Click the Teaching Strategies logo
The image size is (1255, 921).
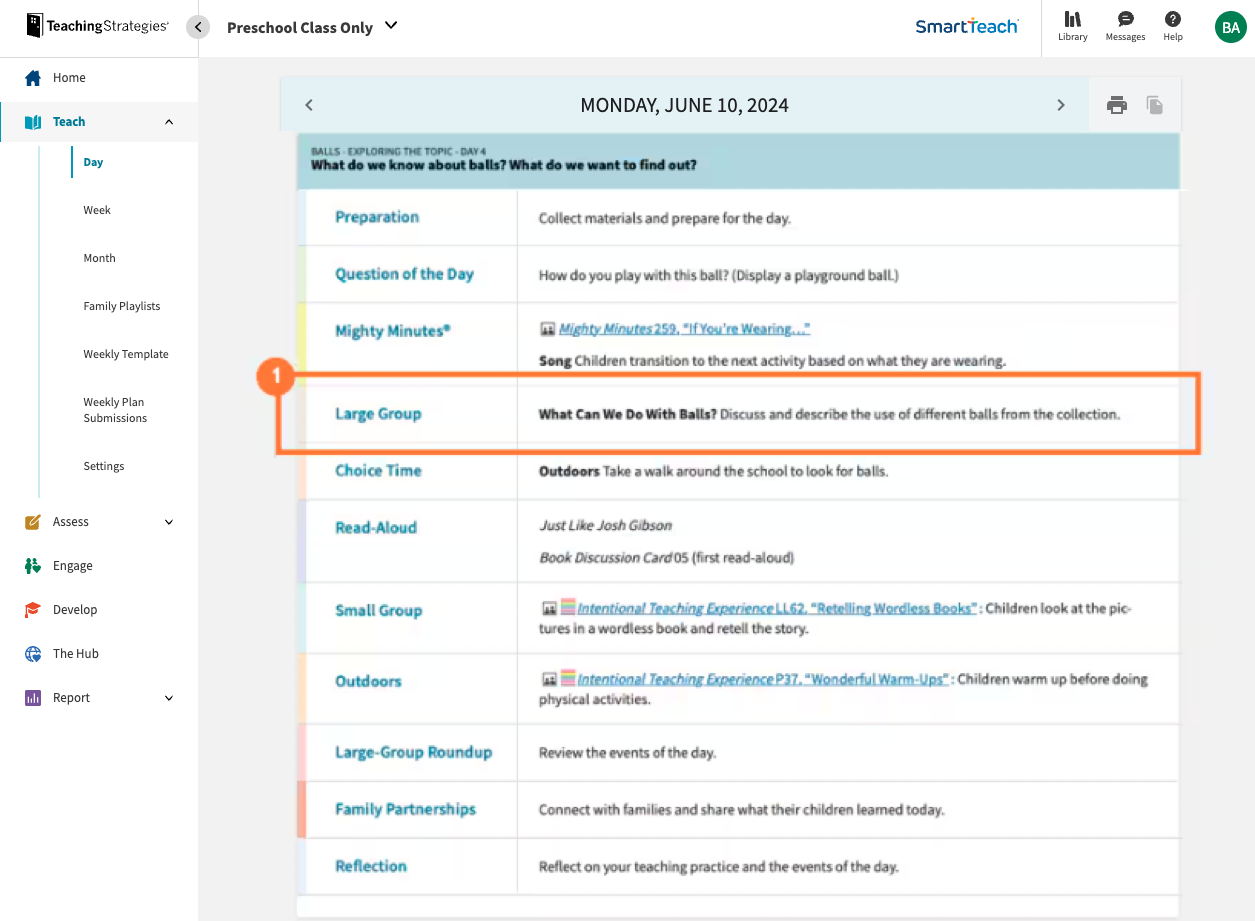click(96, 26)
